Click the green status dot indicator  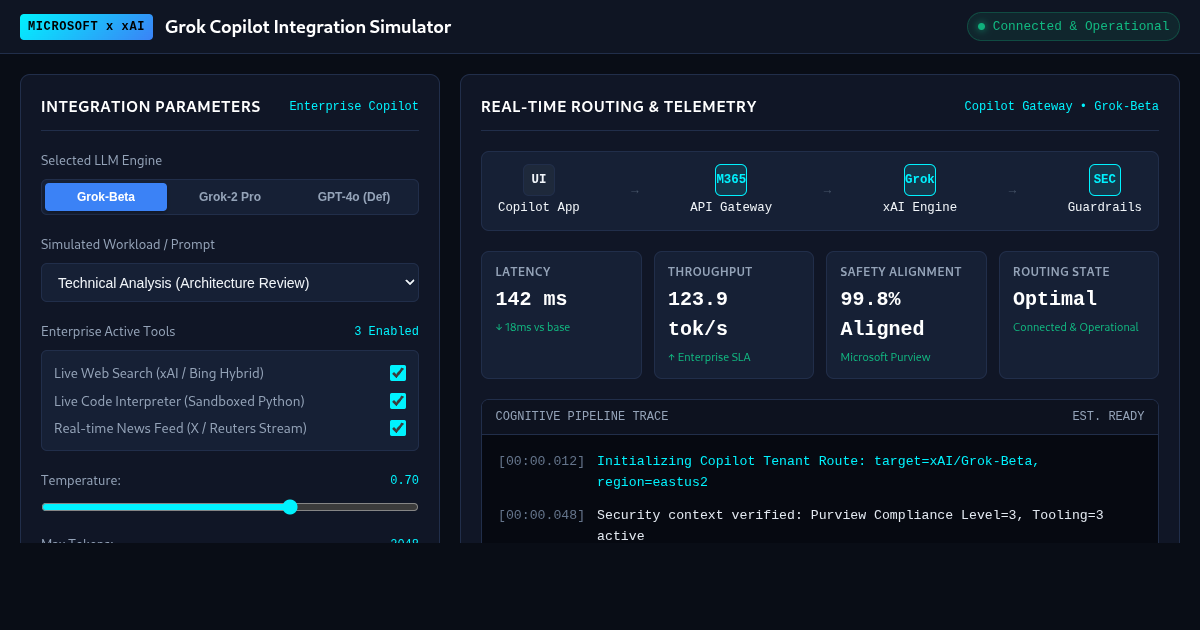point(981,27)
